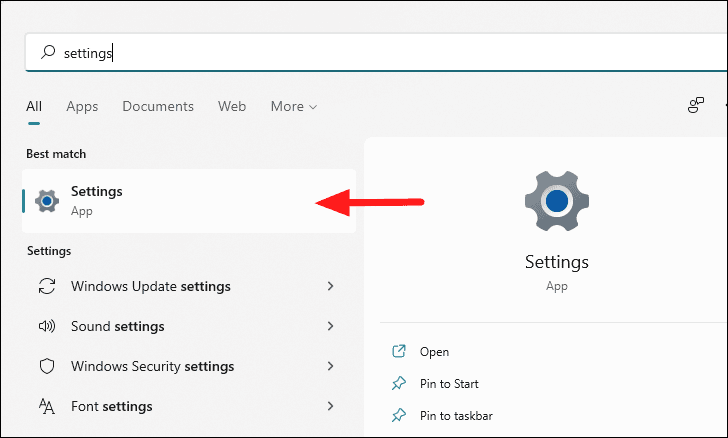Screen dimensions: 728x438
Task: Open the More filter dropdown
Action: [x=294, y=106]
